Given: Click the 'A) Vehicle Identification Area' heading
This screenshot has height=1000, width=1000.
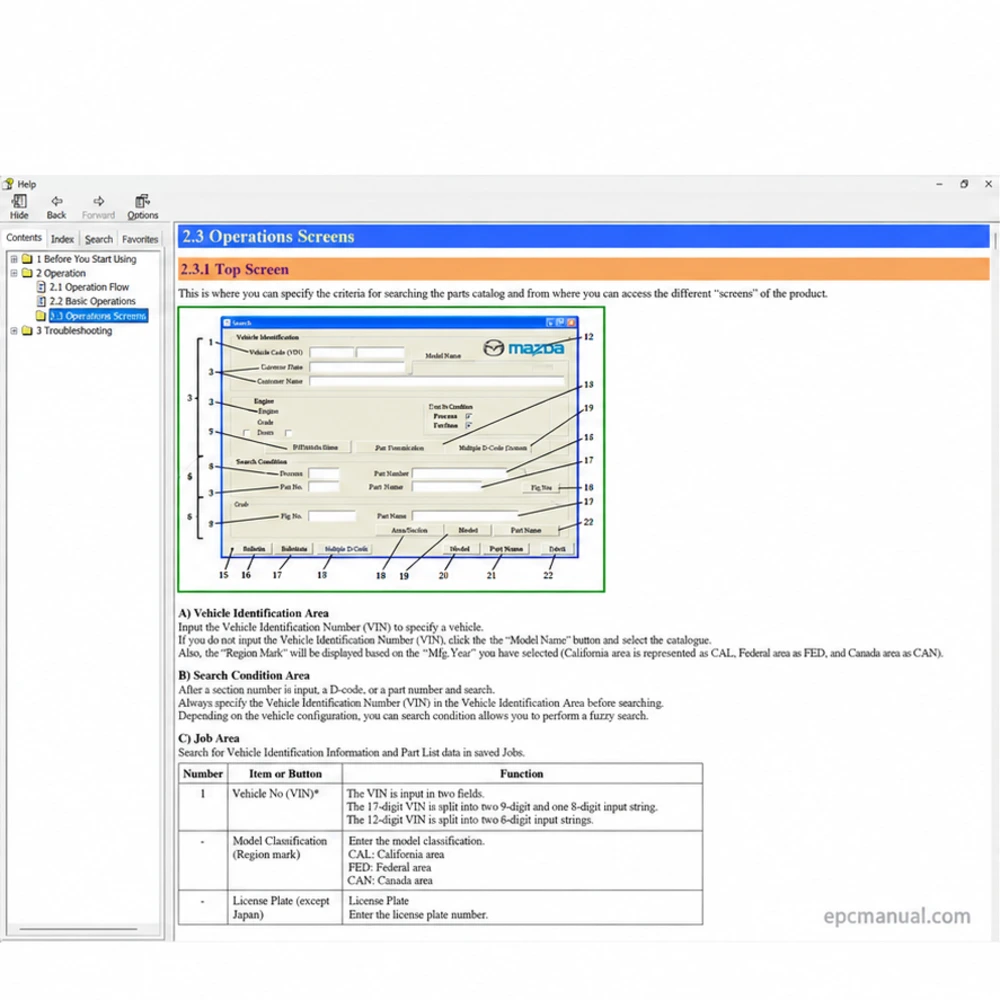Looking at the screenshot, I should (253, 613).
